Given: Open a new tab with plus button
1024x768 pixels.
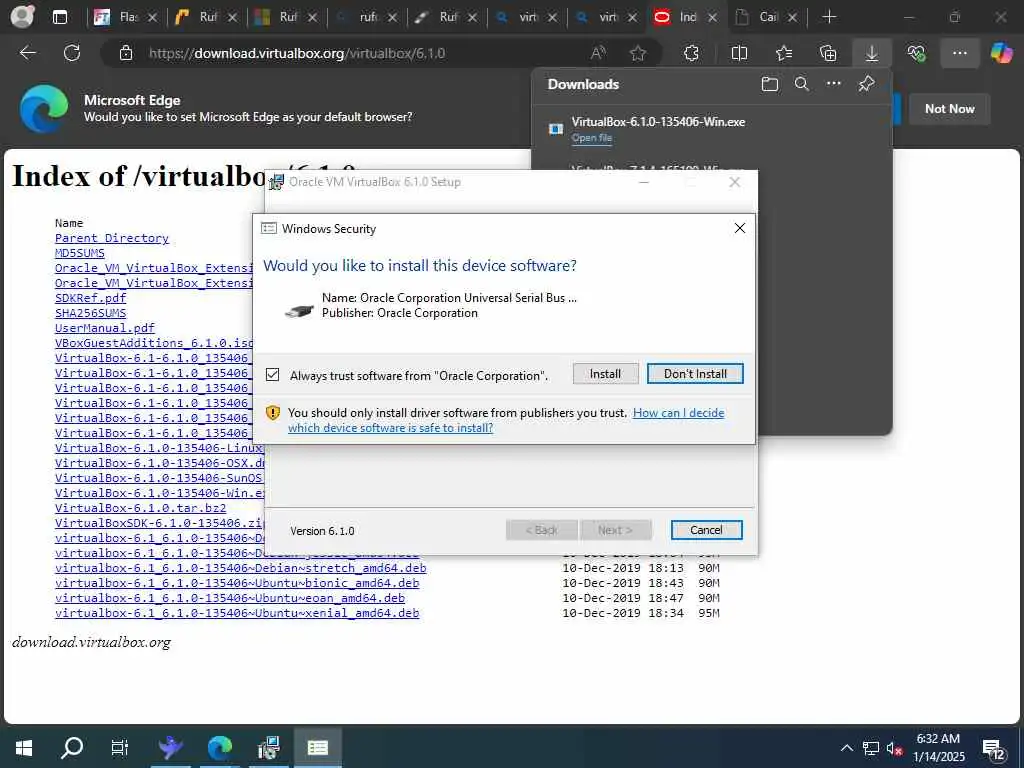Looking at the screenshot, I should pyautogui.click(x=829, y=17).
